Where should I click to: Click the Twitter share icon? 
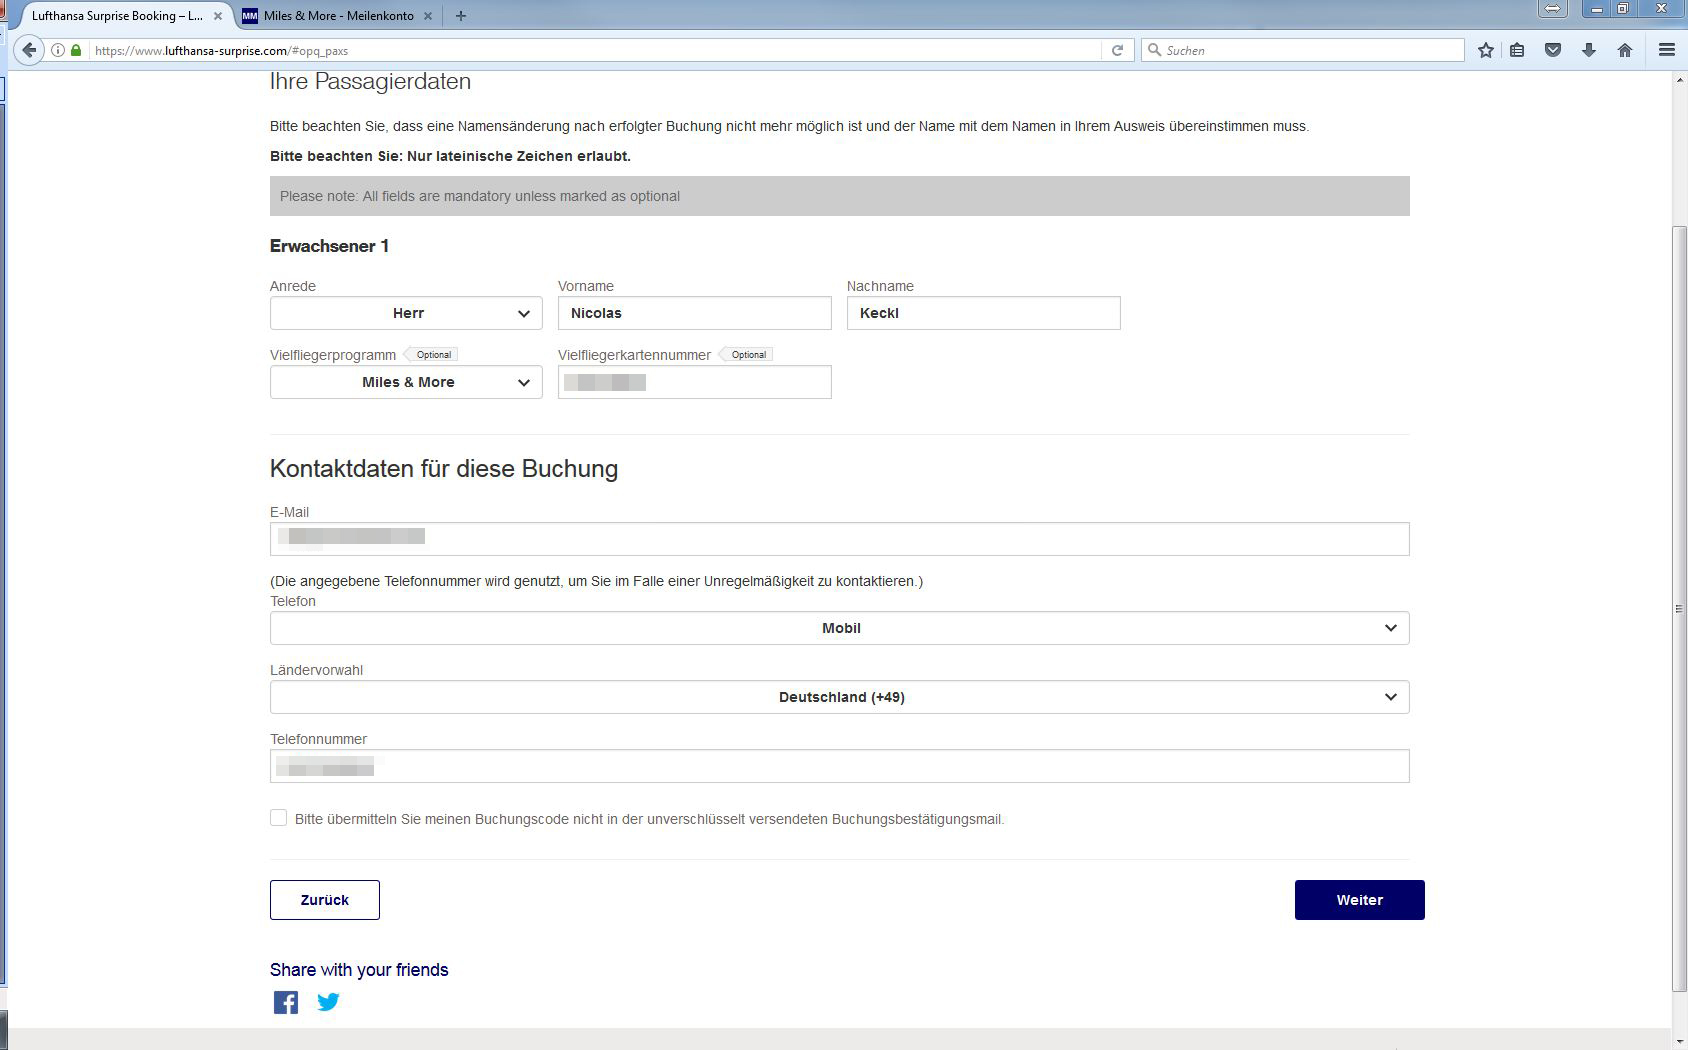click(328, 1002)
